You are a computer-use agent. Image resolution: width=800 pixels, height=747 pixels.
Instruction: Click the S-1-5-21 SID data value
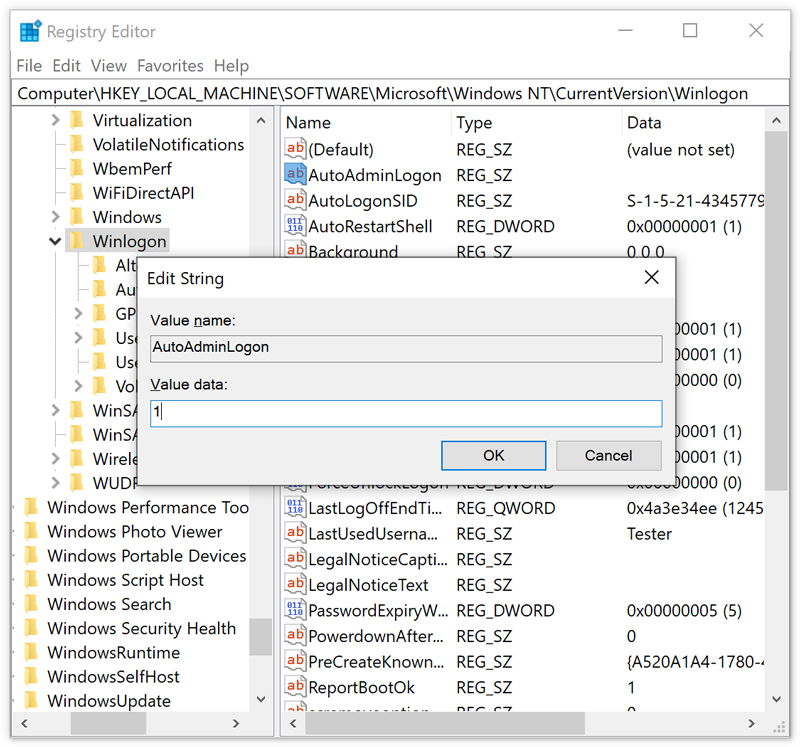[x=695, y=201]
